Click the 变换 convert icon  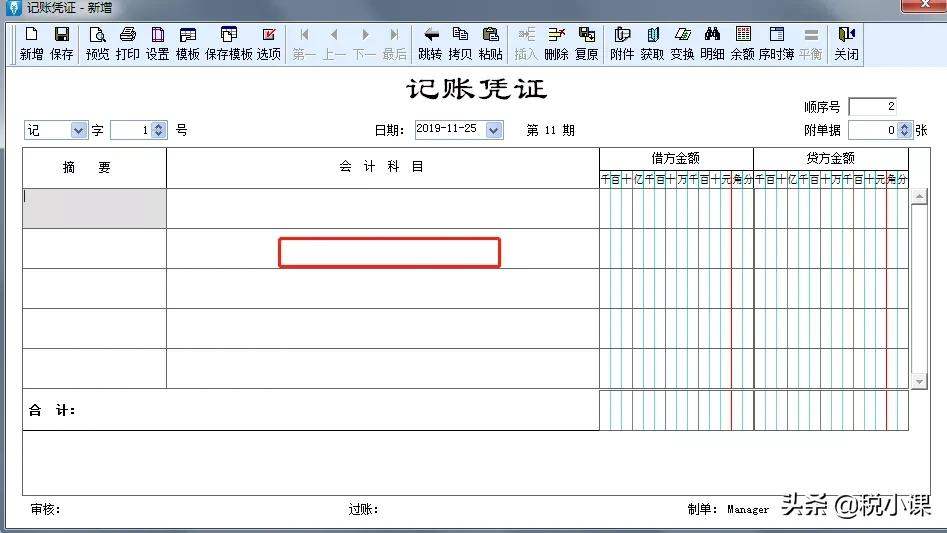pos(682,43)
